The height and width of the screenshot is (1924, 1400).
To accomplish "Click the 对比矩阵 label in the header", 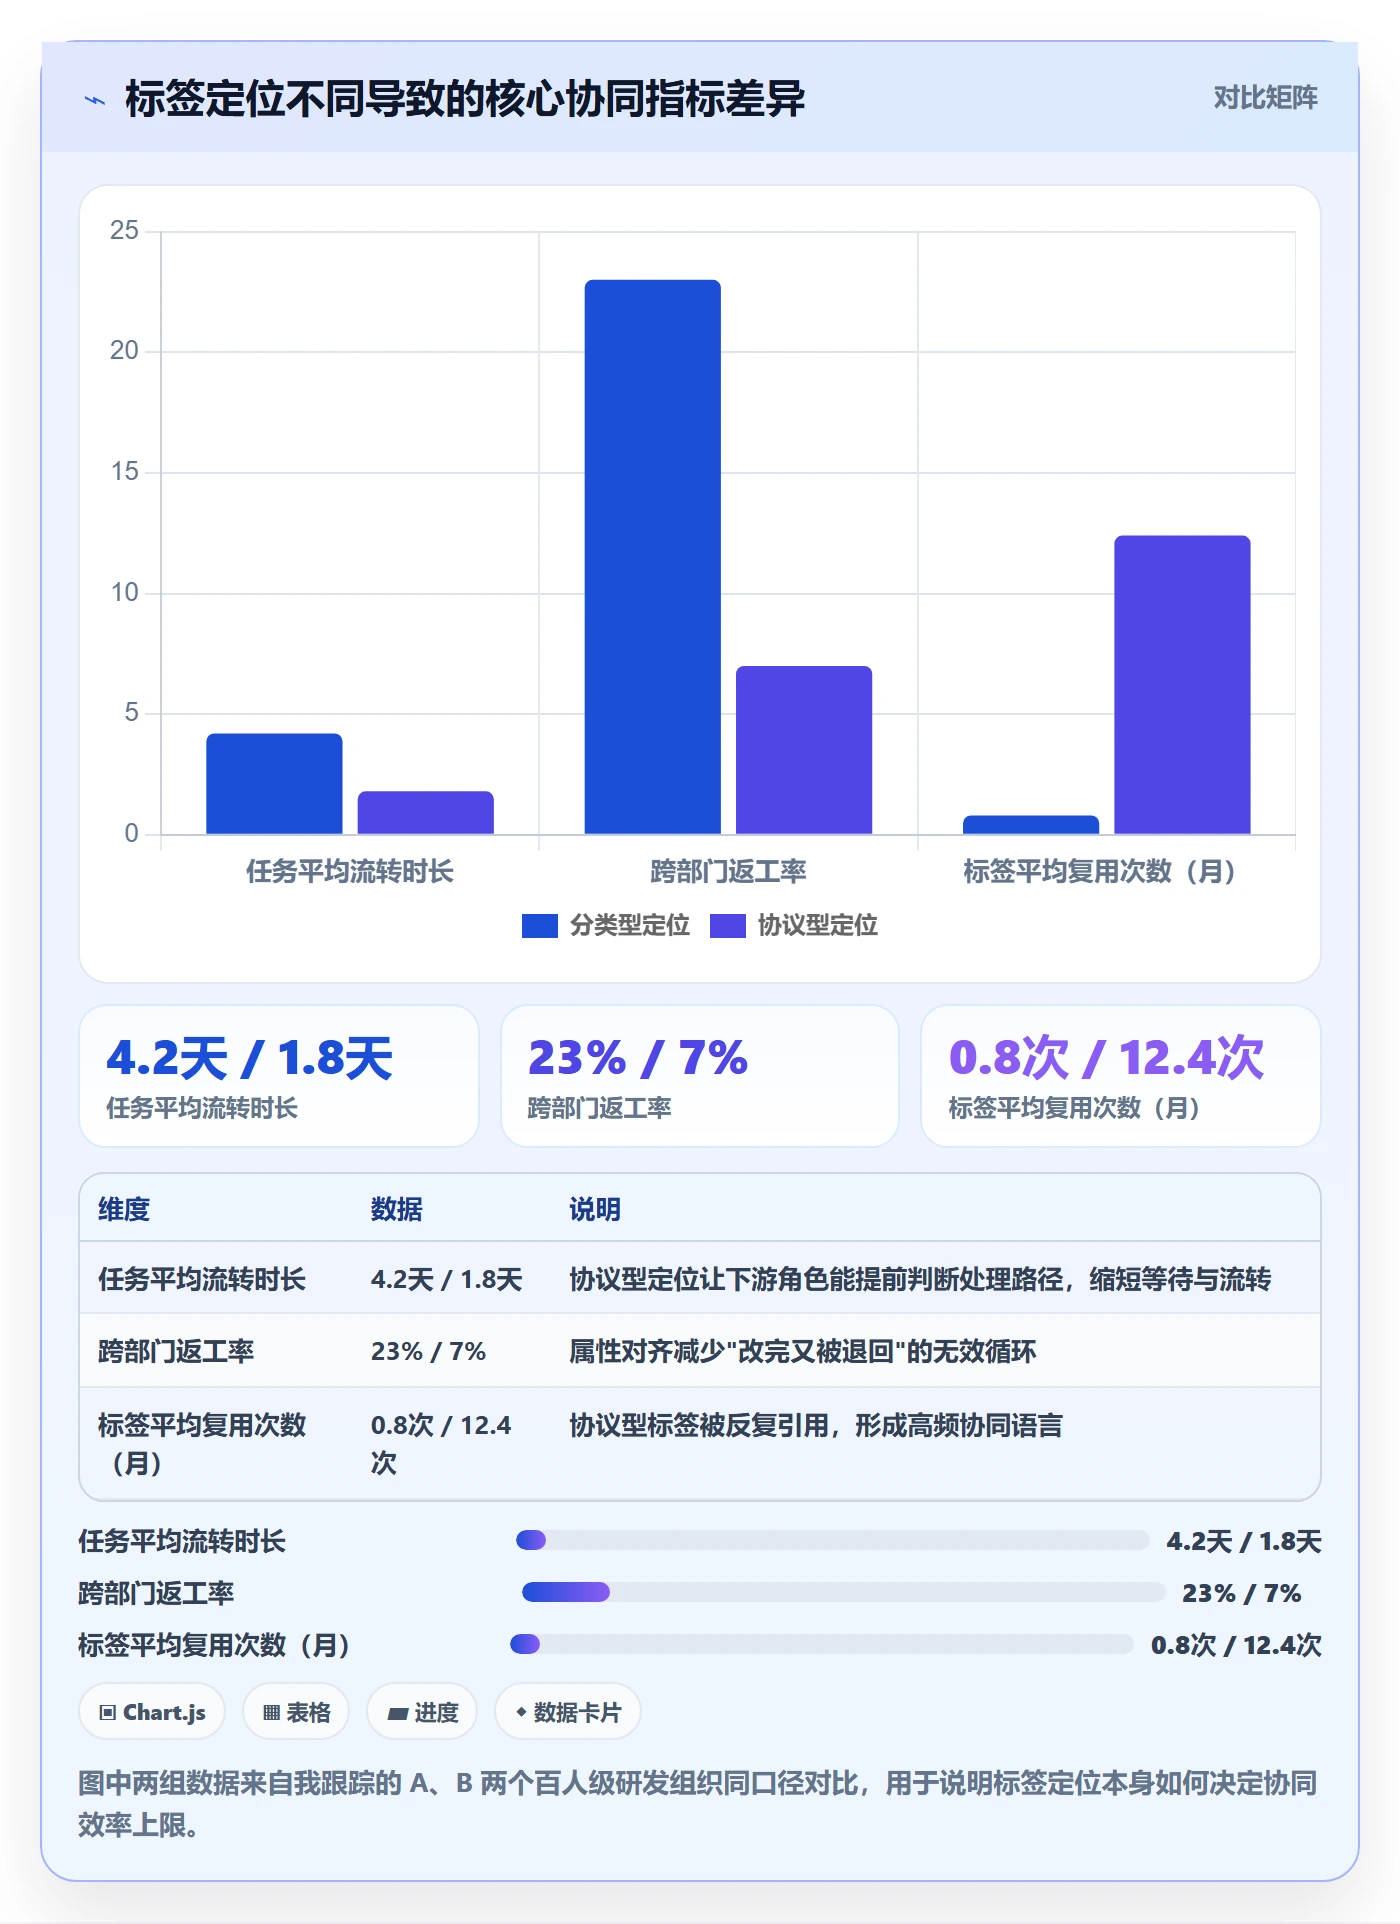I will 1265,98.
